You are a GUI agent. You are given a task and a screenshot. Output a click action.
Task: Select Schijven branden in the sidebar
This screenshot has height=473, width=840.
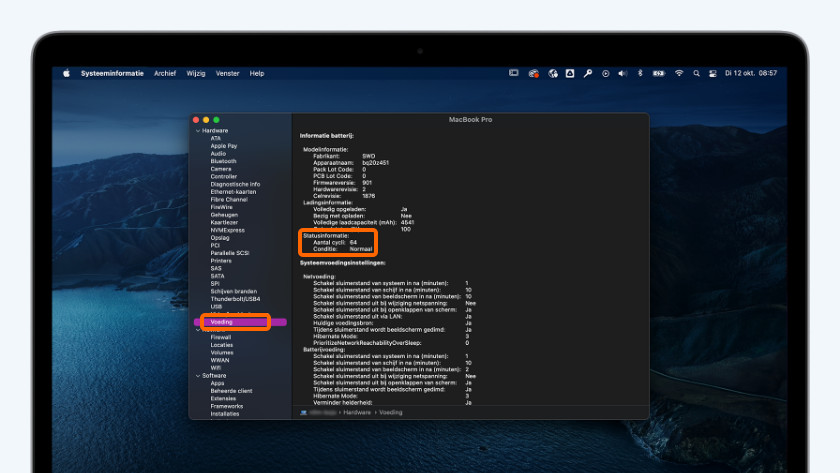(x=234, y=291)
